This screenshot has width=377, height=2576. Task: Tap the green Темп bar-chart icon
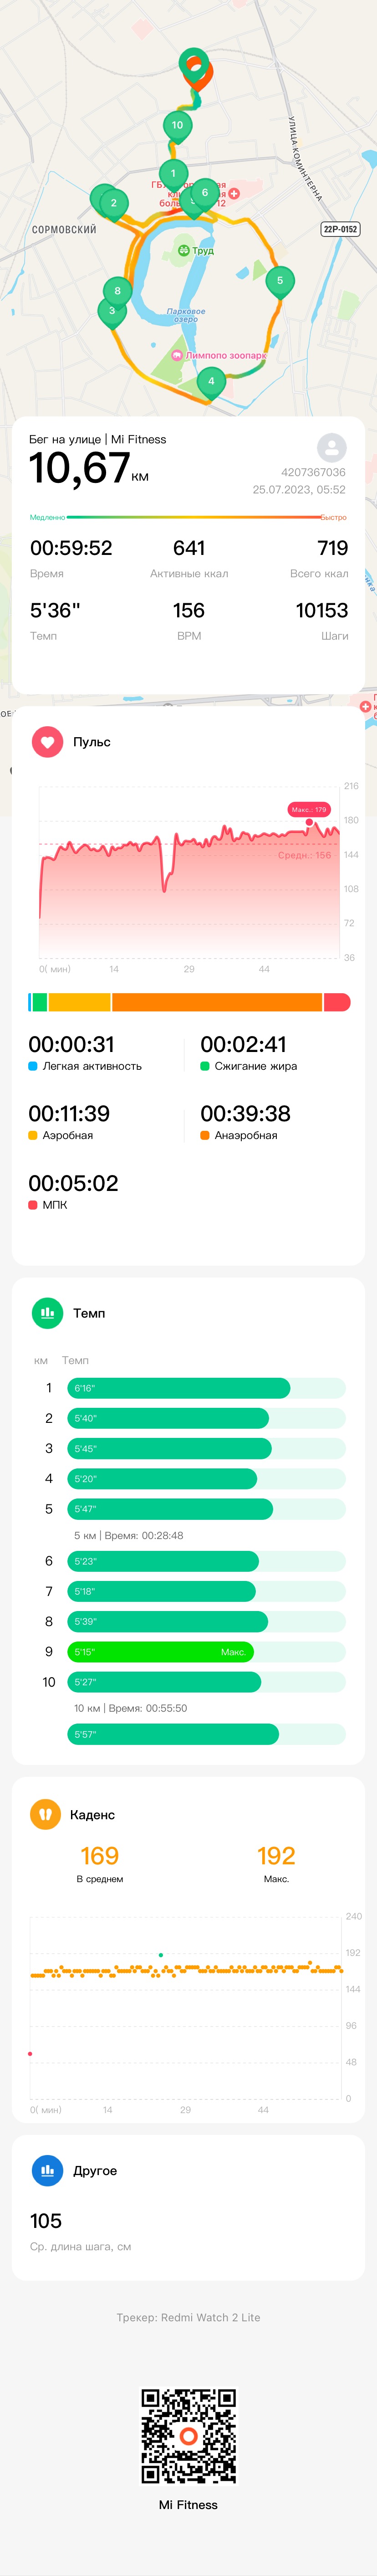coord(47,1313)
